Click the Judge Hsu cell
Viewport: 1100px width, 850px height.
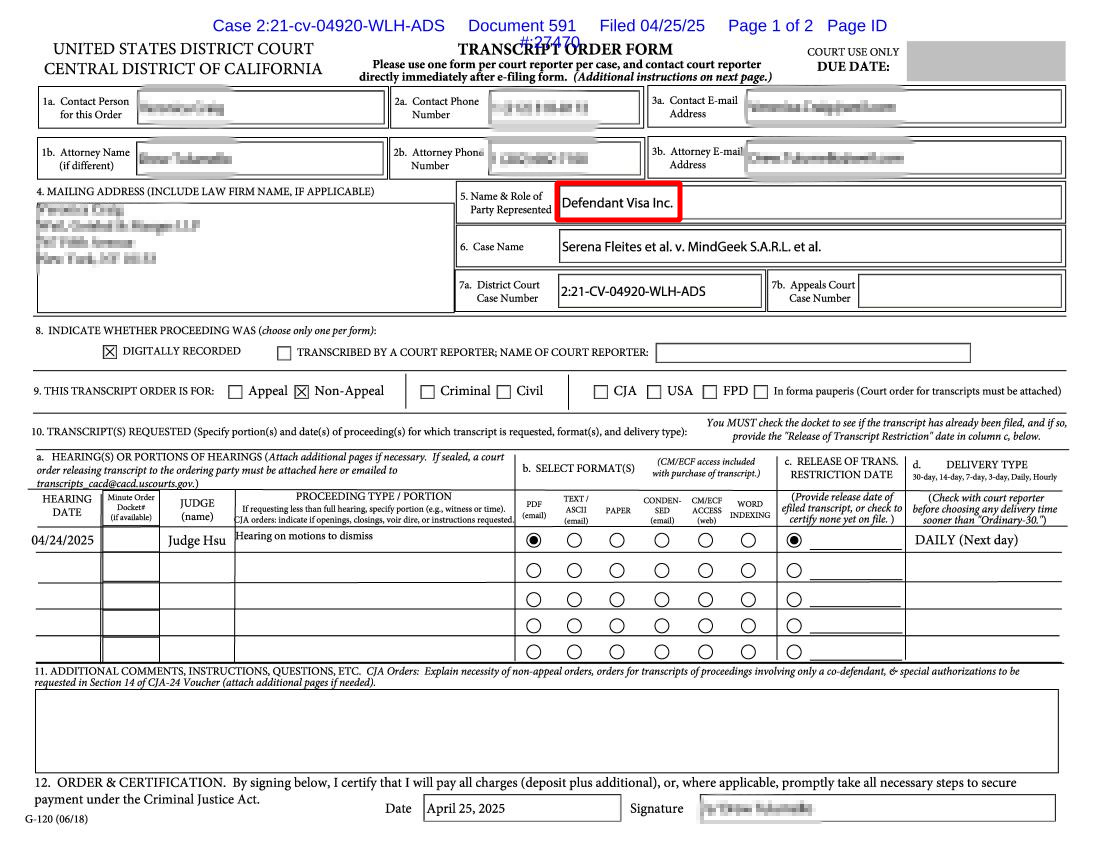[197, 540]
